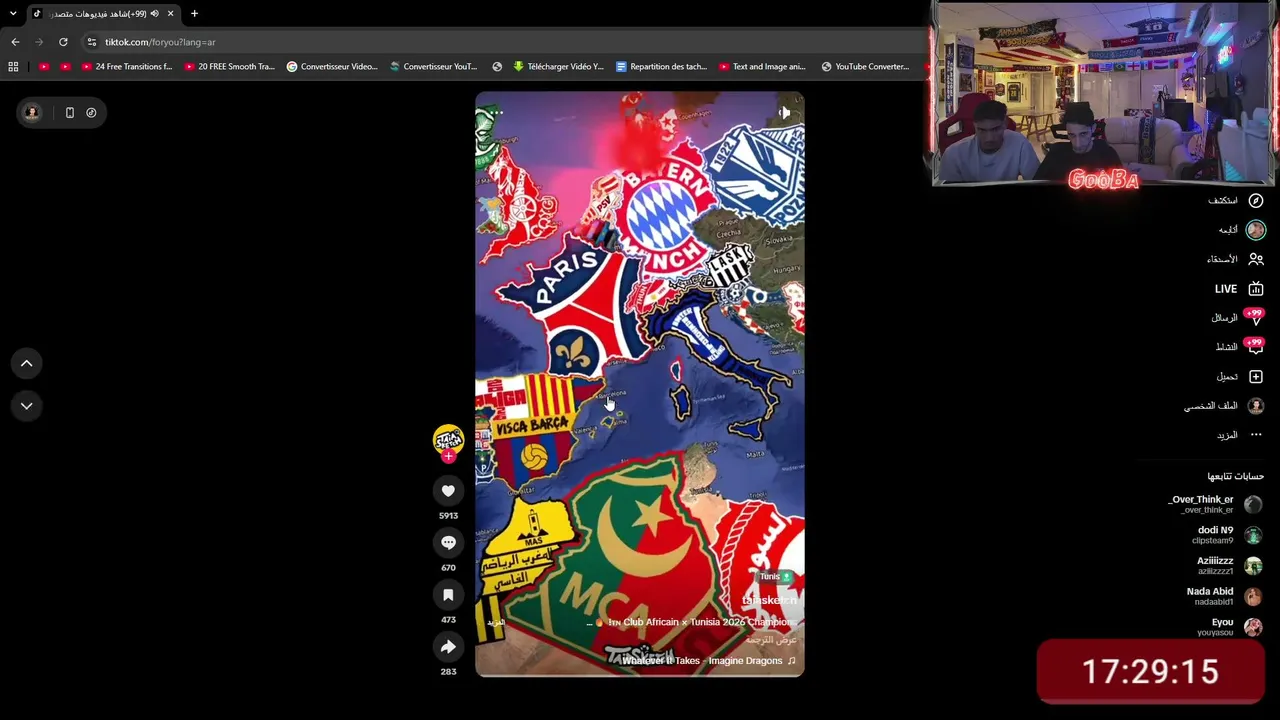Follow the creator with the plus badge
The width and height of the screenshot is (1280, 720).
point(448,456)
